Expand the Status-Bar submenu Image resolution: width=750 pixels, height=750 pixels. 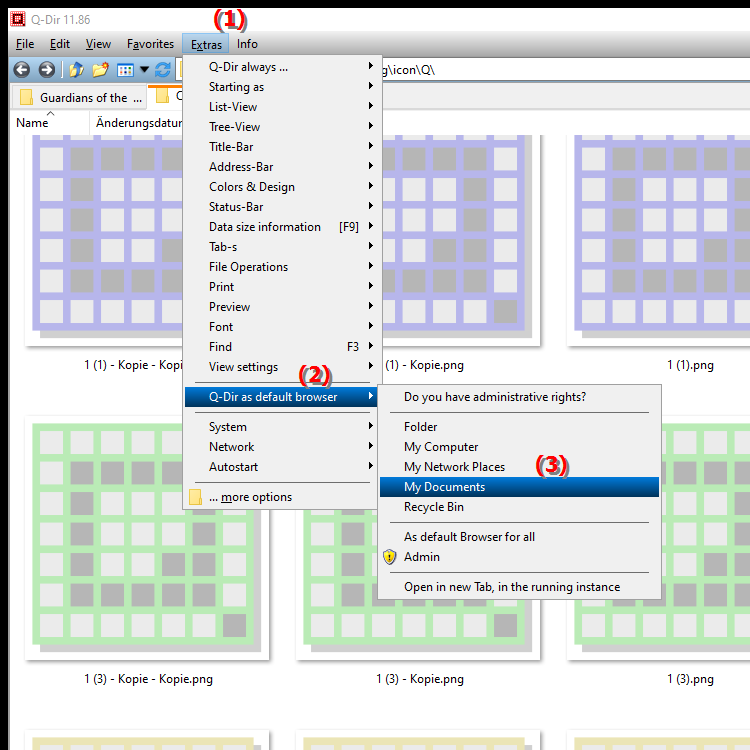[x=282, y=207]
